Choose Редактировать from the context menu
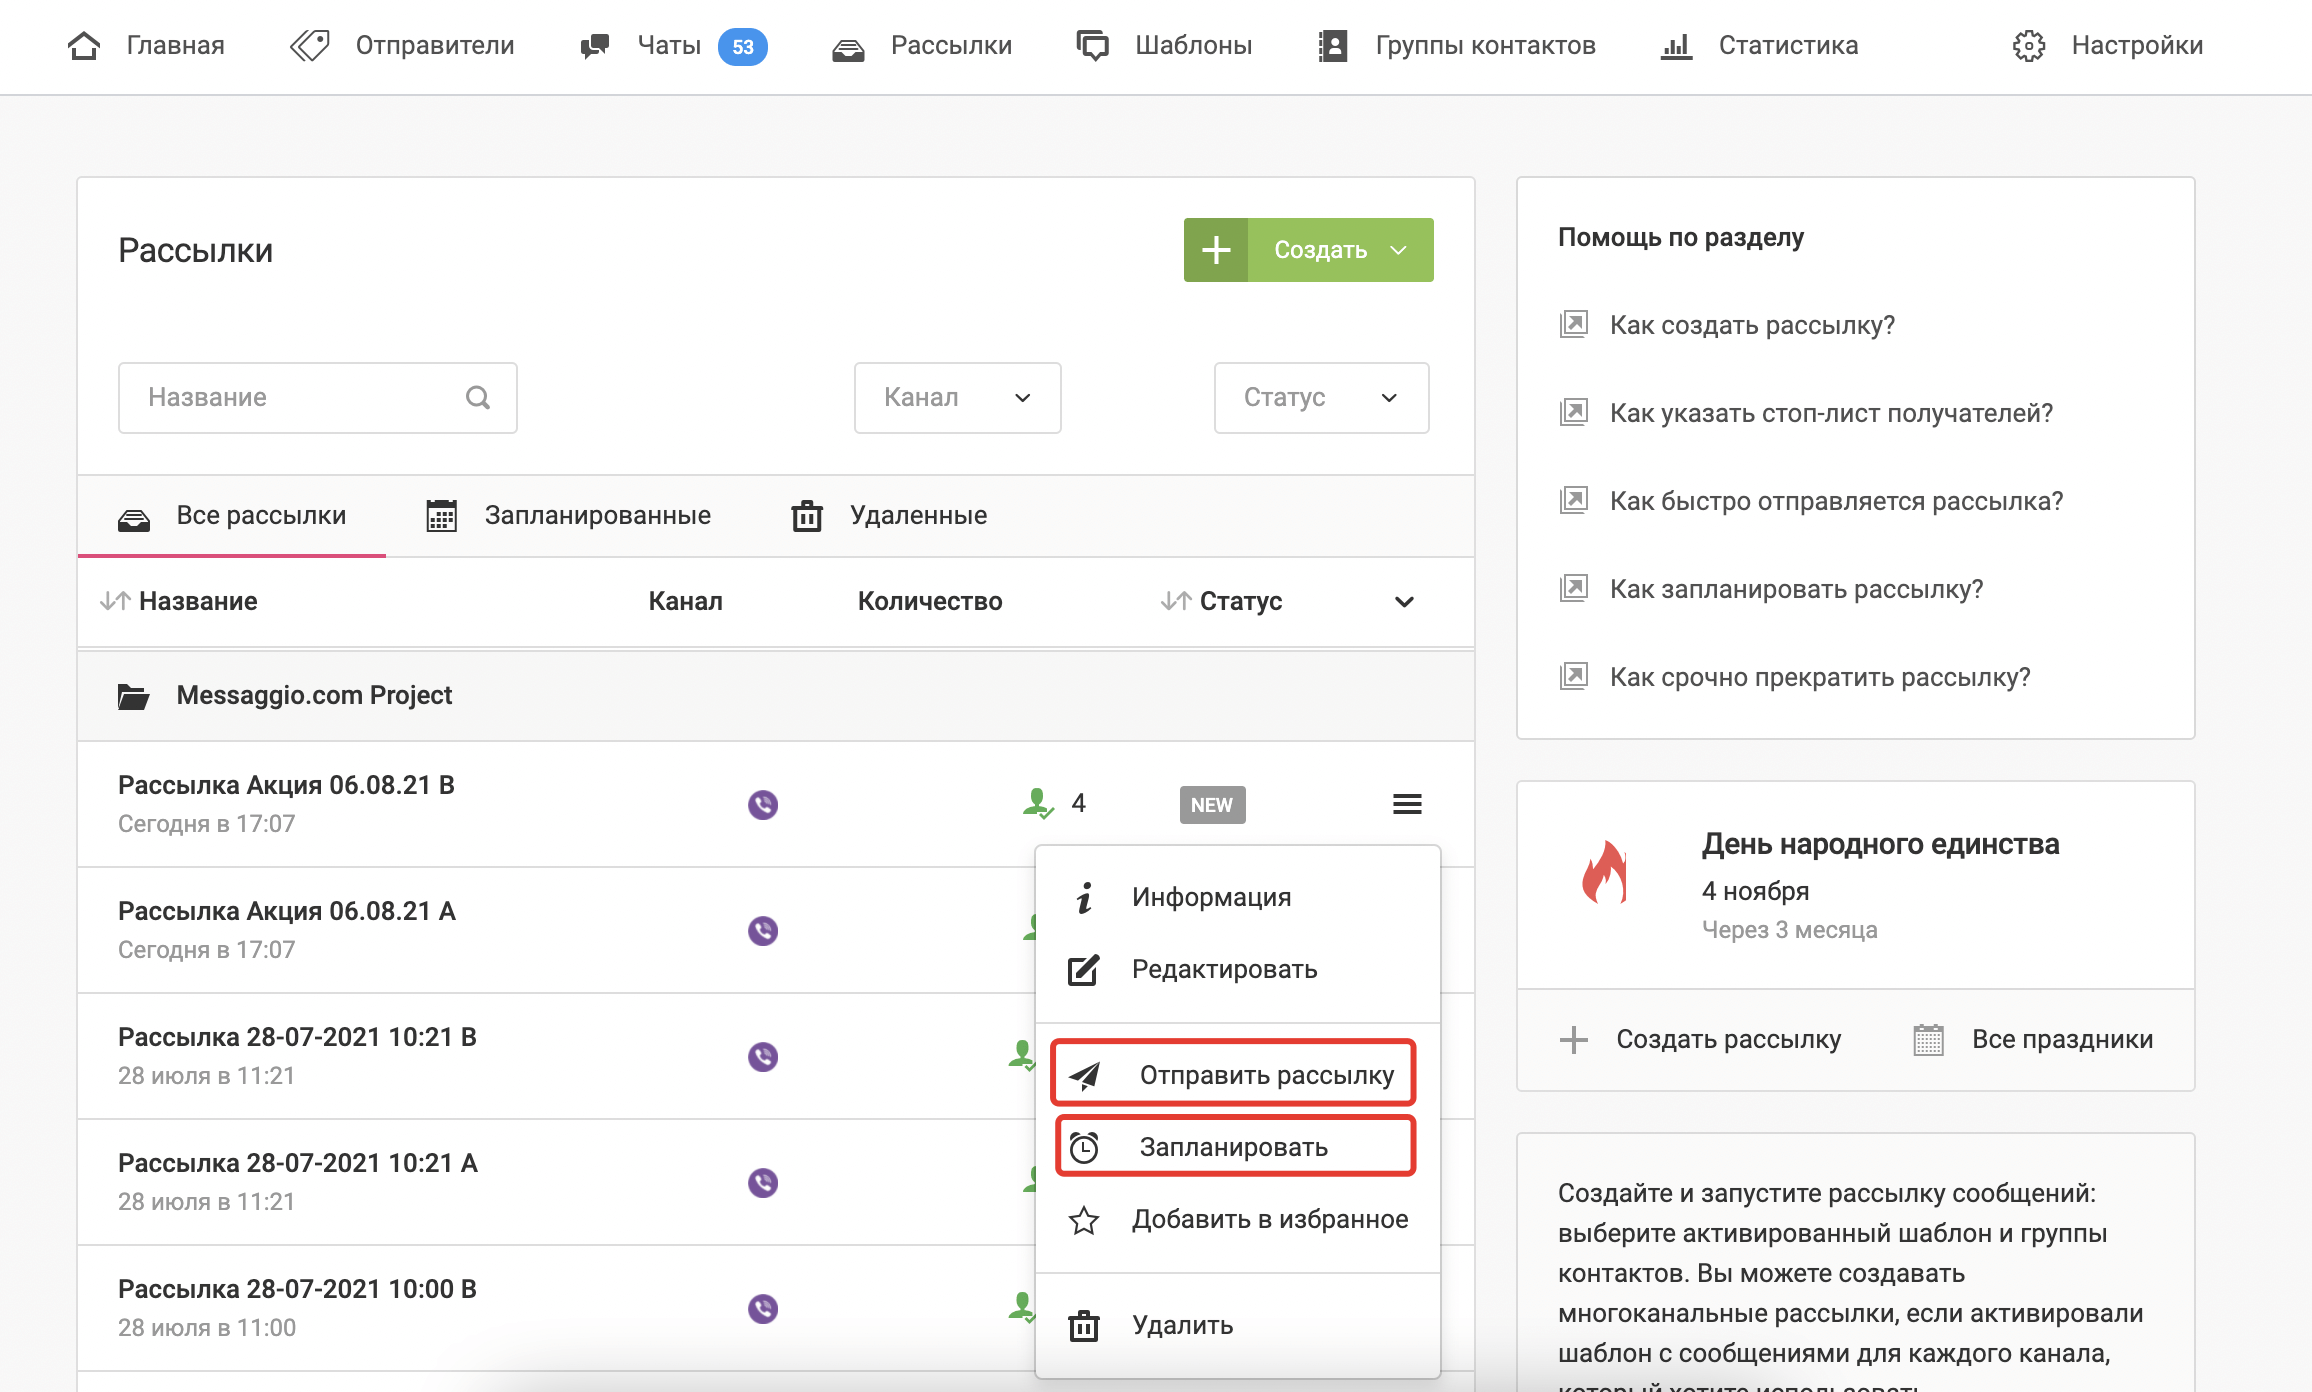Viewport: 2312px width, 1392px height. (1238, 969)
